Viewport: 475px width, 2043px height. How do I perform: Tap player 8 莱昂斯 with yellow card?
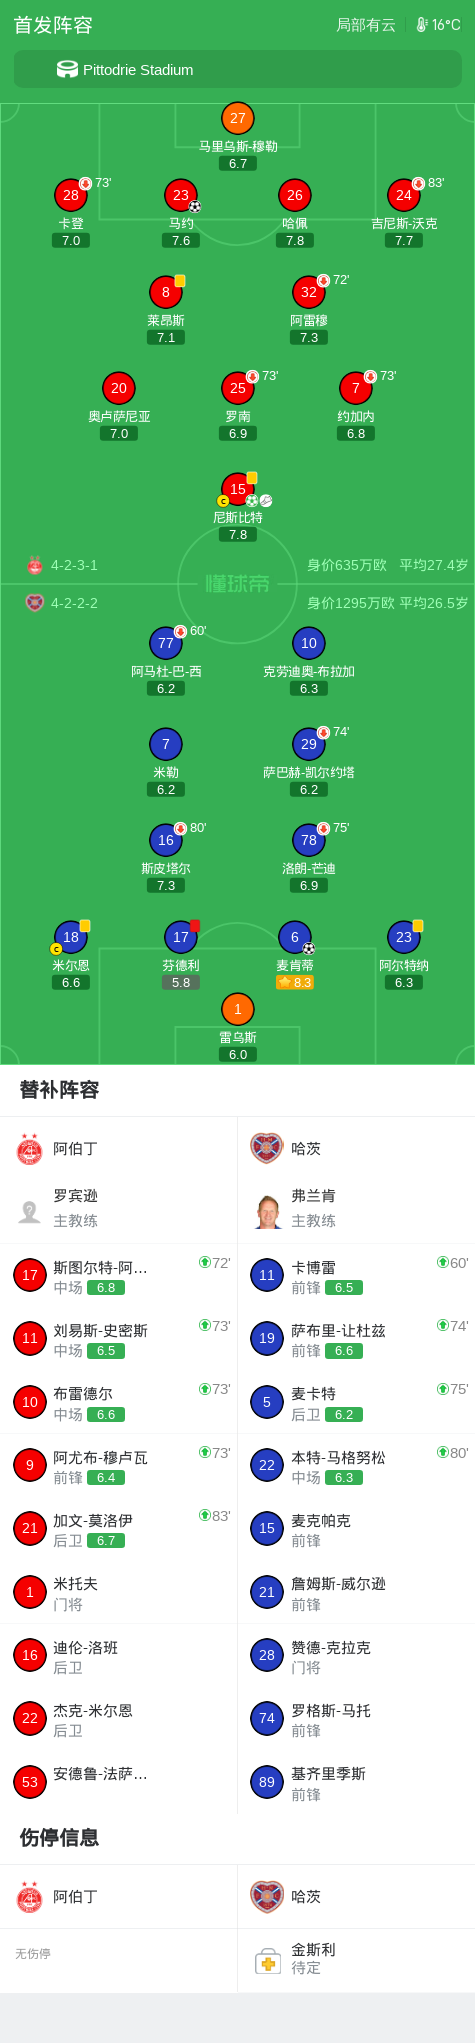(166, 292)
